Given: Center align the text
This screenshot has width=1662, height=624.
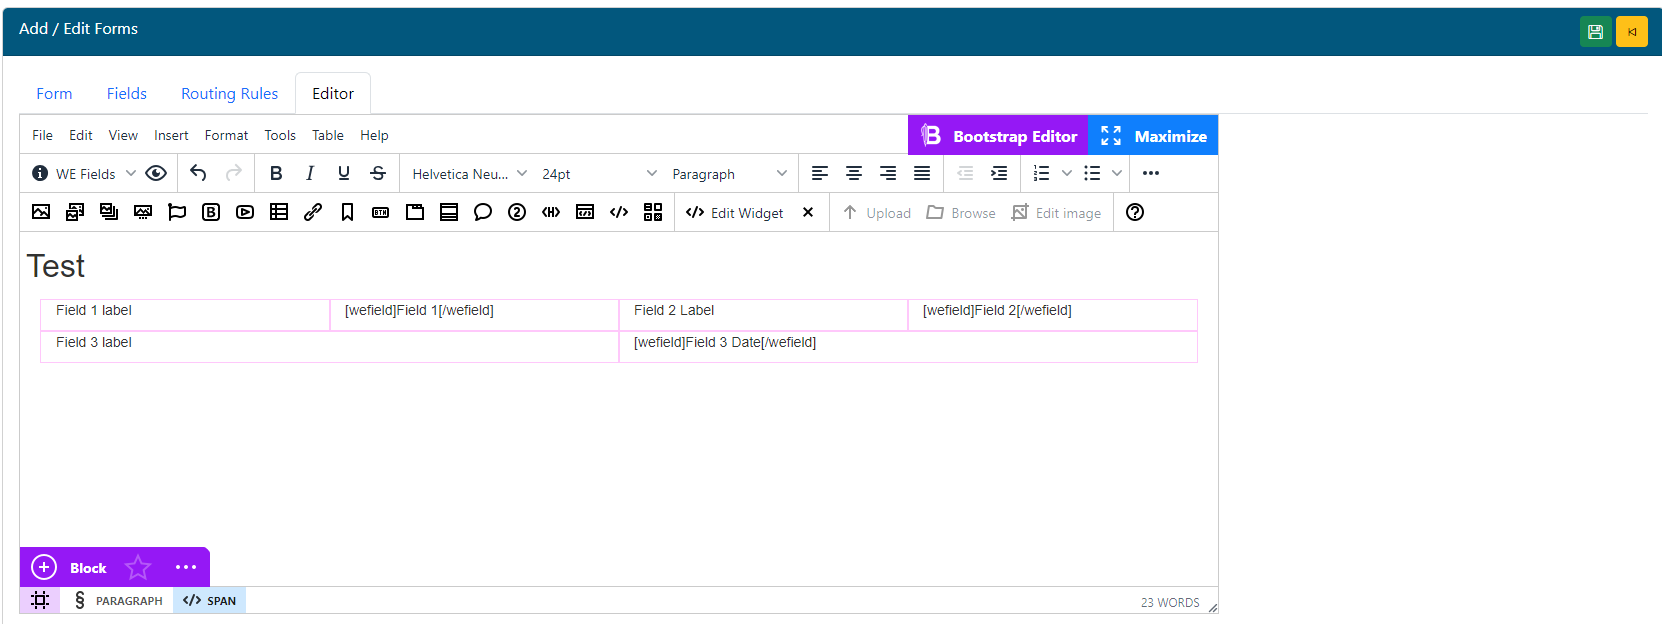Looking at the screenshot, I should click(854, 173).
